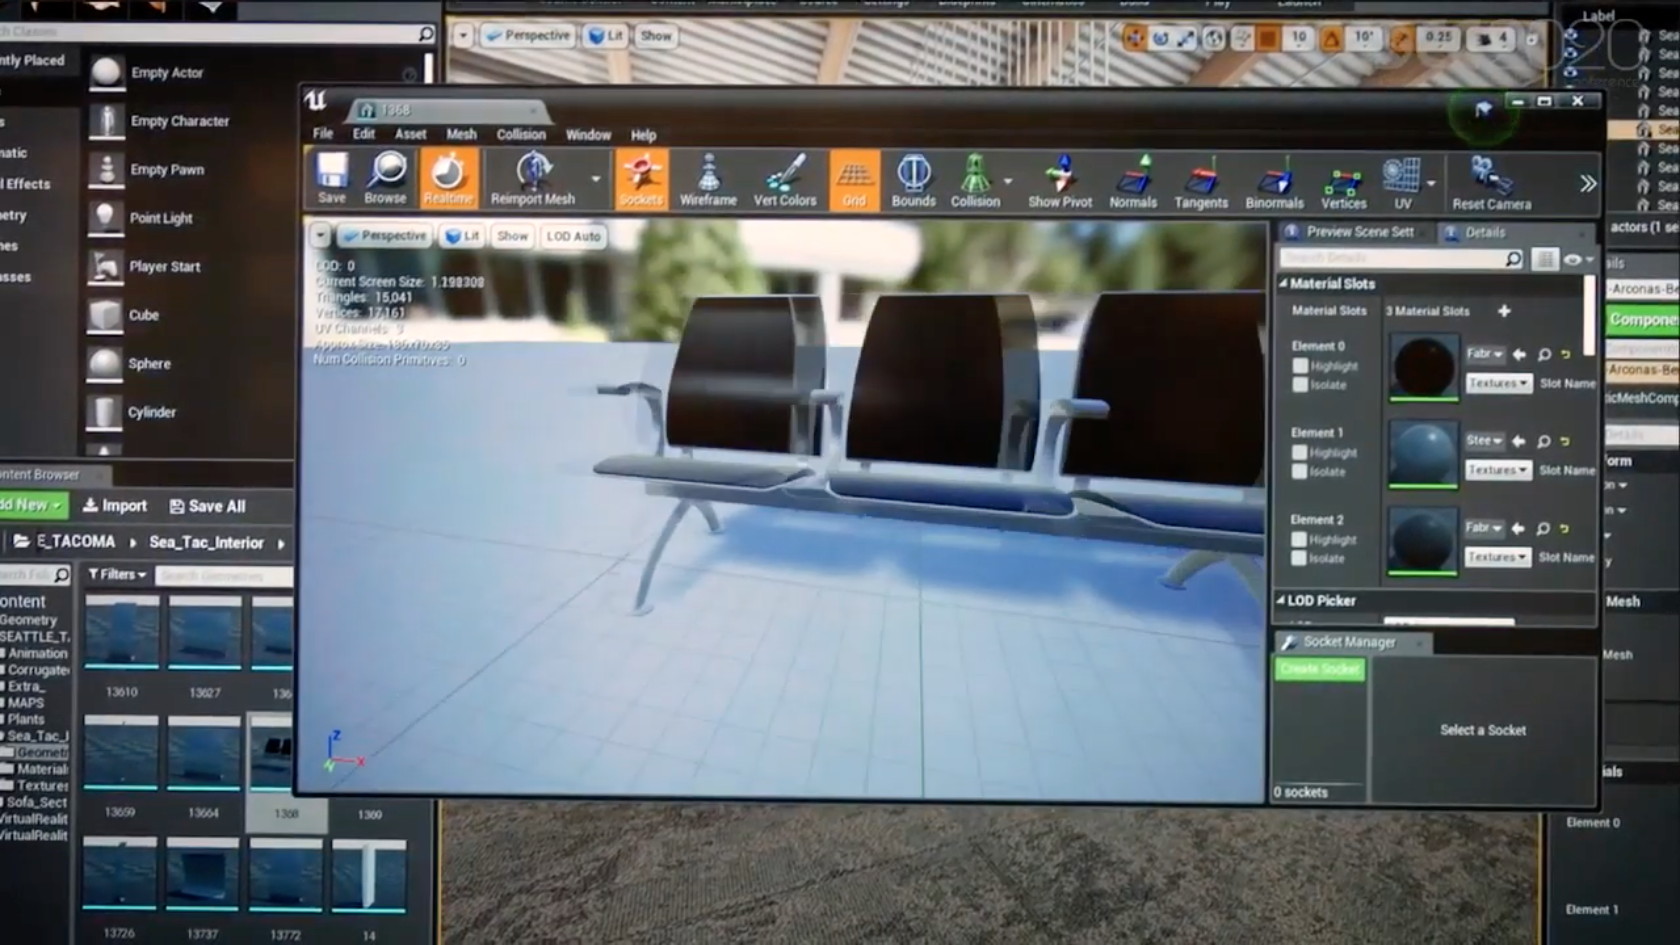Add a new material slot

[1504, 311]
